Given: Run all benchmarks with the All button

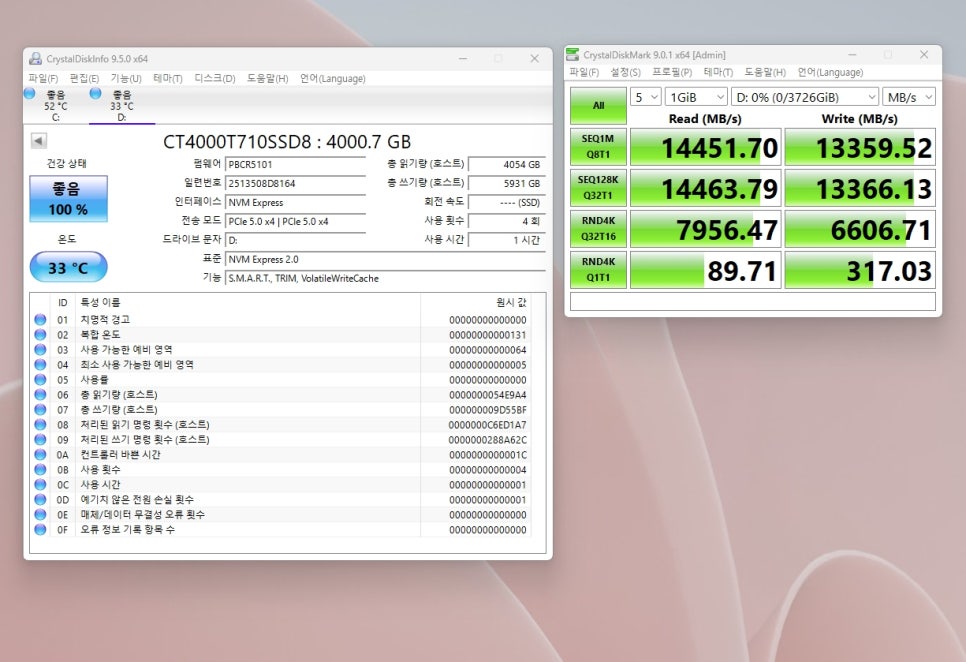Looking at the screenshot, I should 598,105.
